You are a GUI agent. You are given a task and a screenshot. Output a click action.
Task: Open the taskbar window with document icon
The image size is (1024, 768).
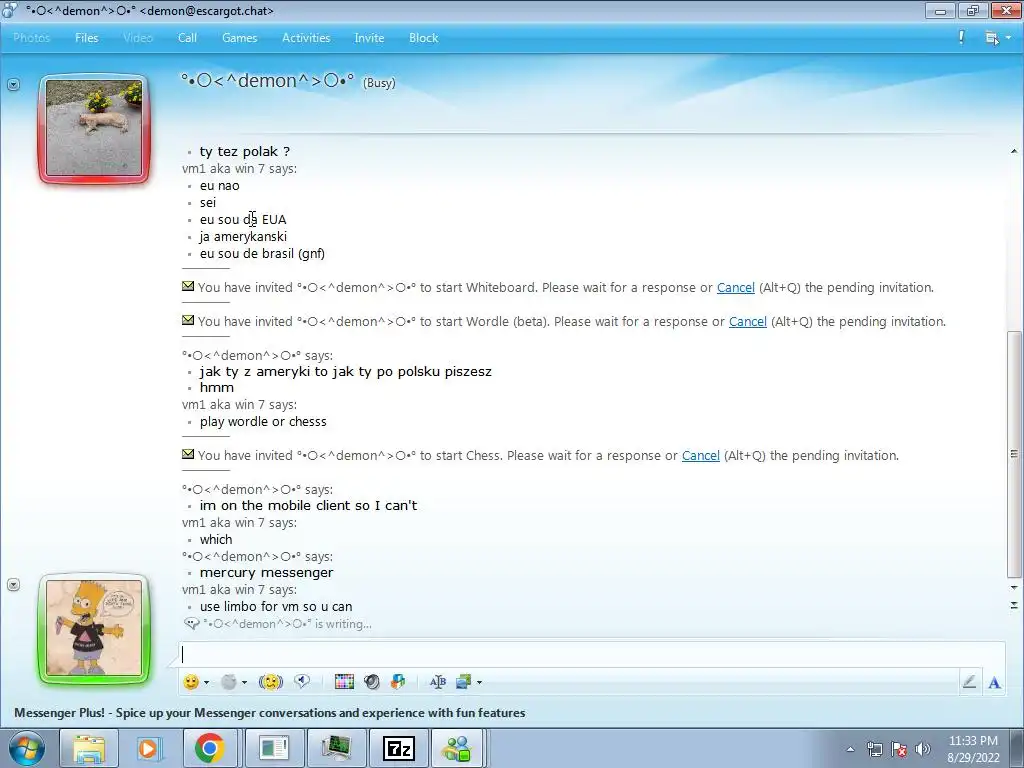coord(273,748)
